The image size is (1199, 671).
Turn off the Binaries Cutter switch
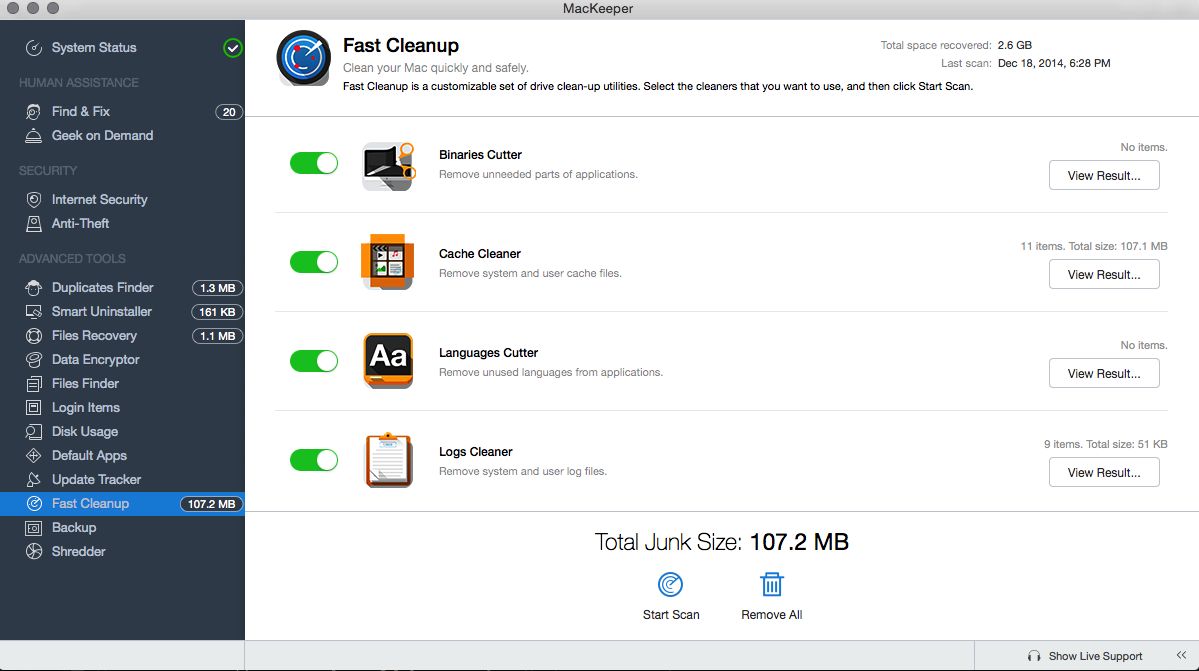click(314, 163)
